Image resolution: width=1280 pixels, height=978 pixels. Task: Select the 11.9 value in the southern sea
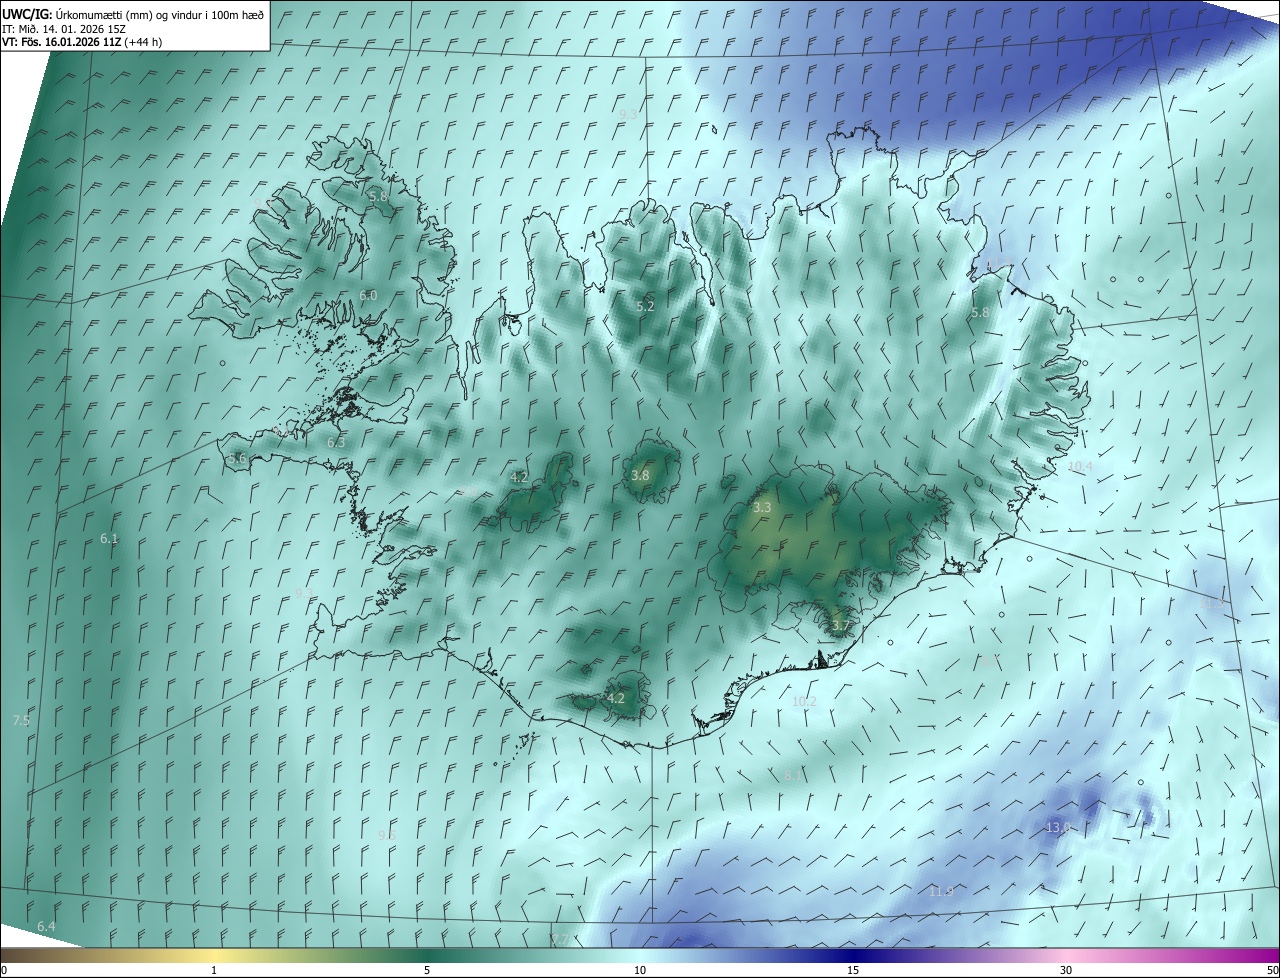(x=941, y=890)
